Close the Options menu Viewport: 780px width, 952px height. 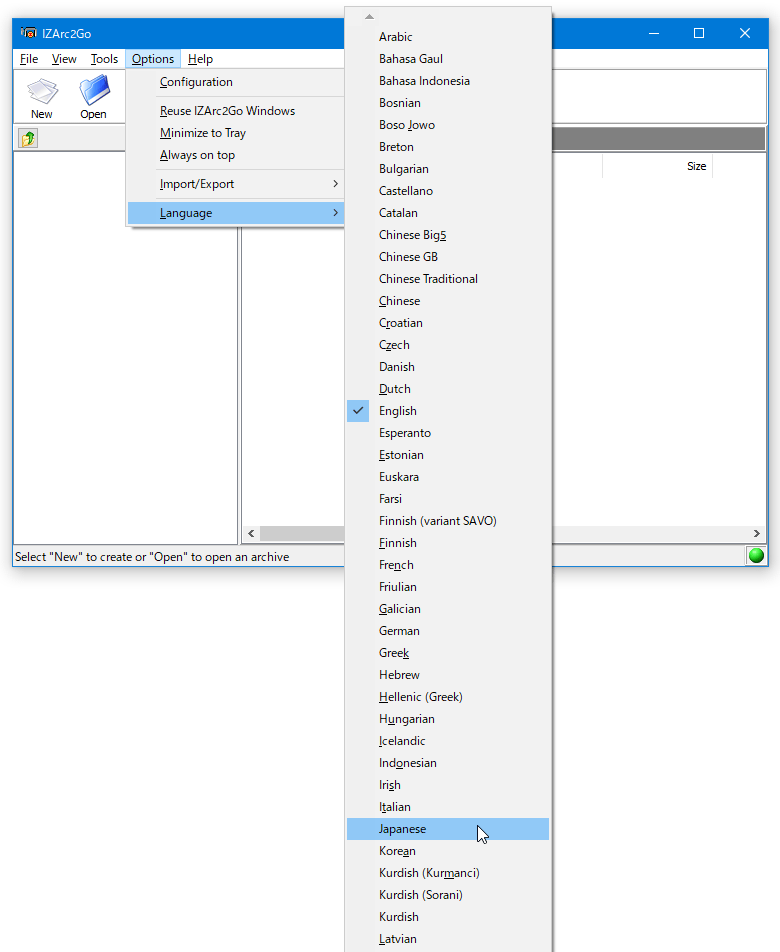(x=153, y=59)
